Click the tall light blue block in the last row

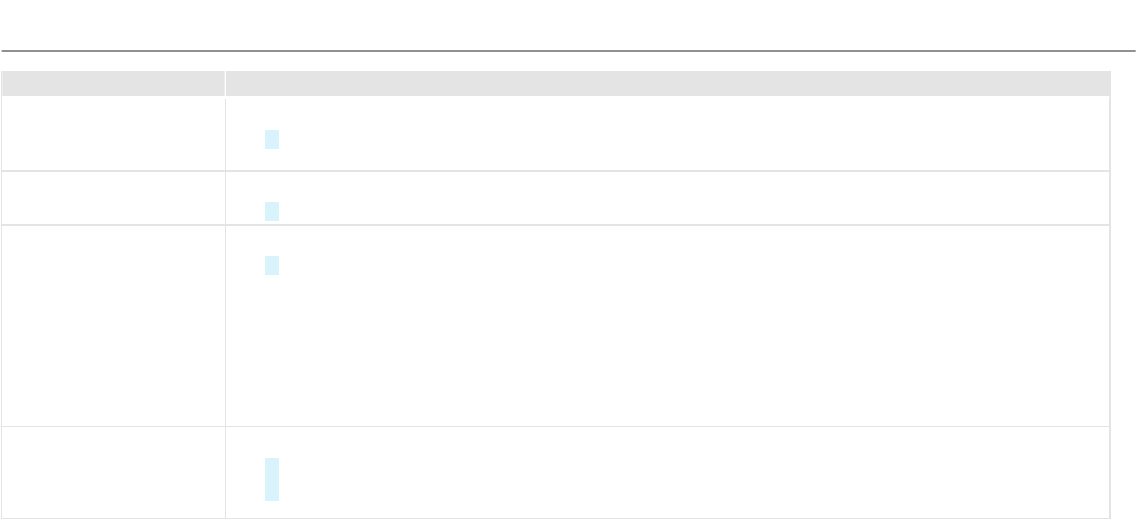[271, 479]
